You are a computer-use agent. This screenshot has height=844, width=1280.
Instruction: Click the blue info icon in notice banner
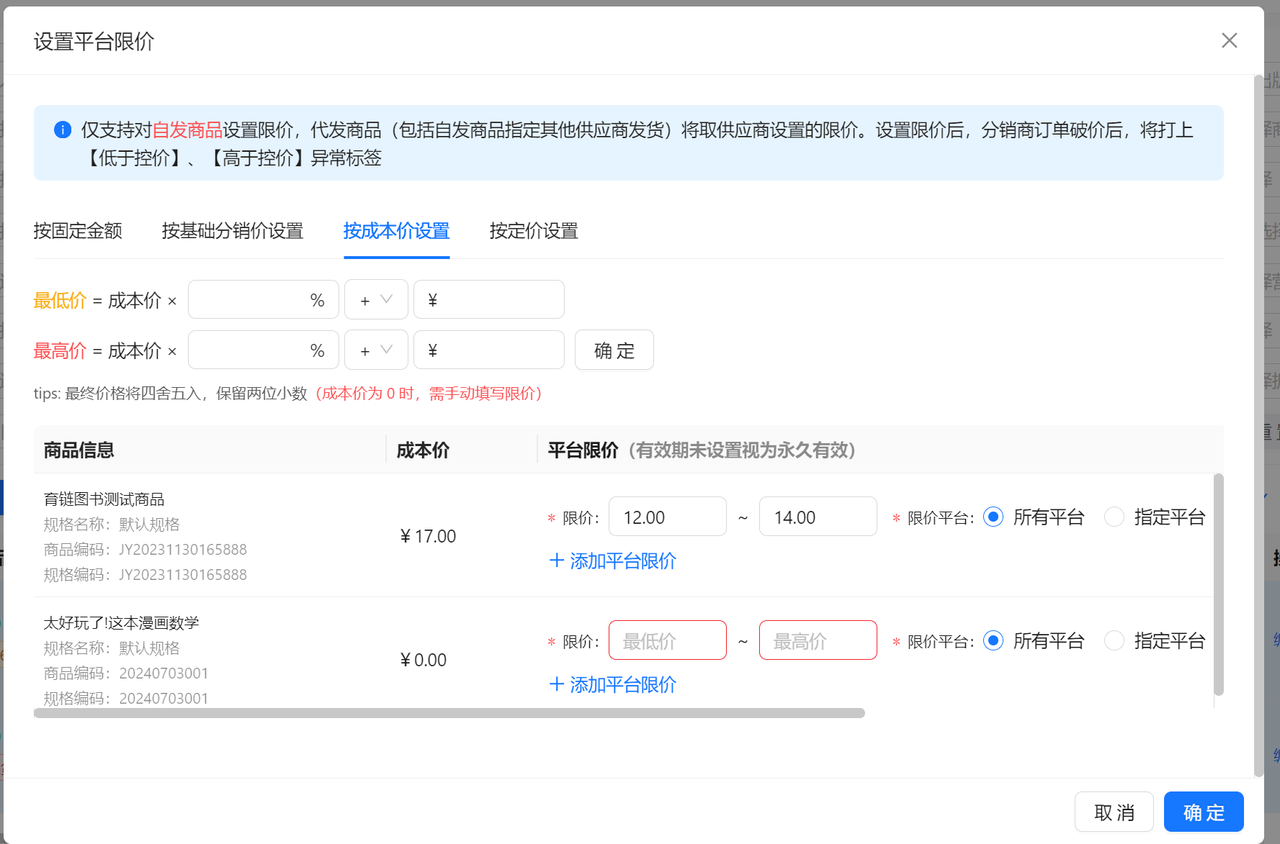(63, 130)
